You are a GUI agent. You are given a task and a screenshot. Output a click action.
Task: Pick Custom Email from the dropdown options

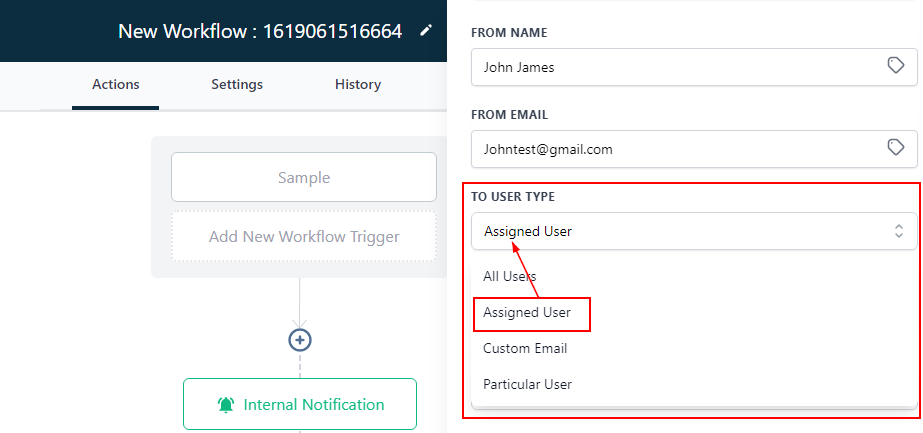pyautogui.click(x=525, y=348)
